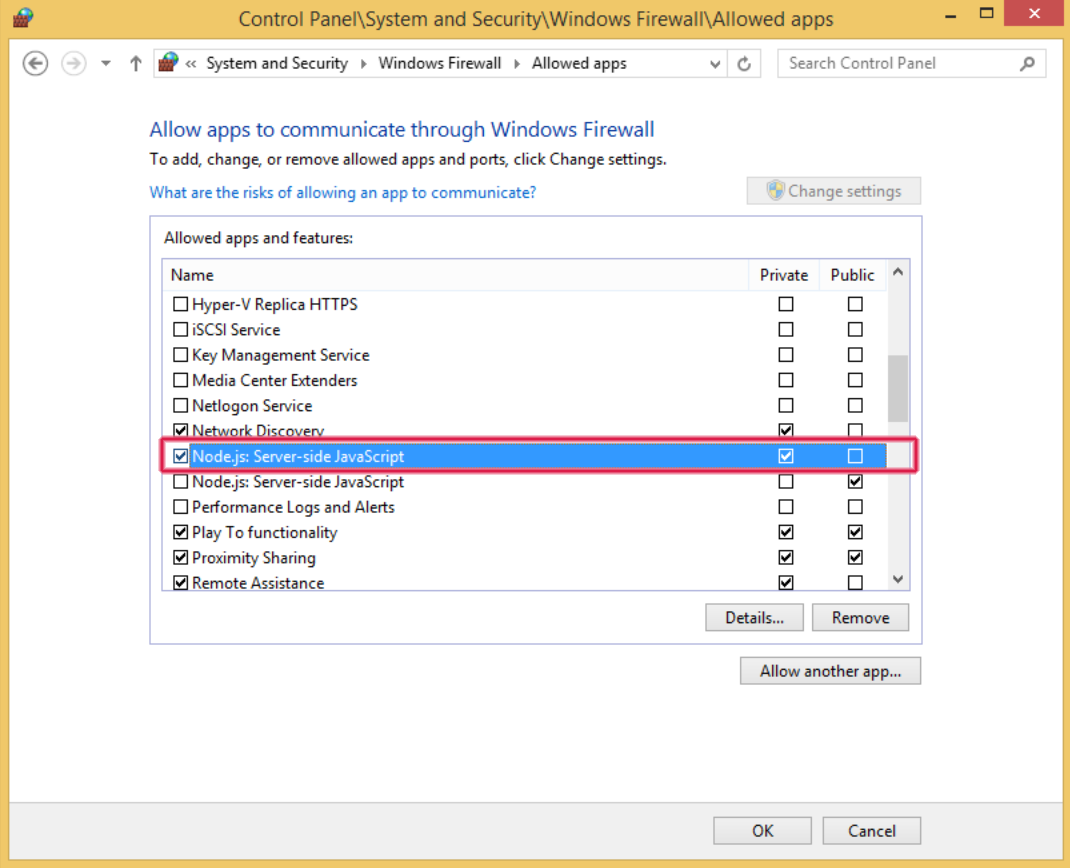Select the Play To functionality row text

[265, 532]
